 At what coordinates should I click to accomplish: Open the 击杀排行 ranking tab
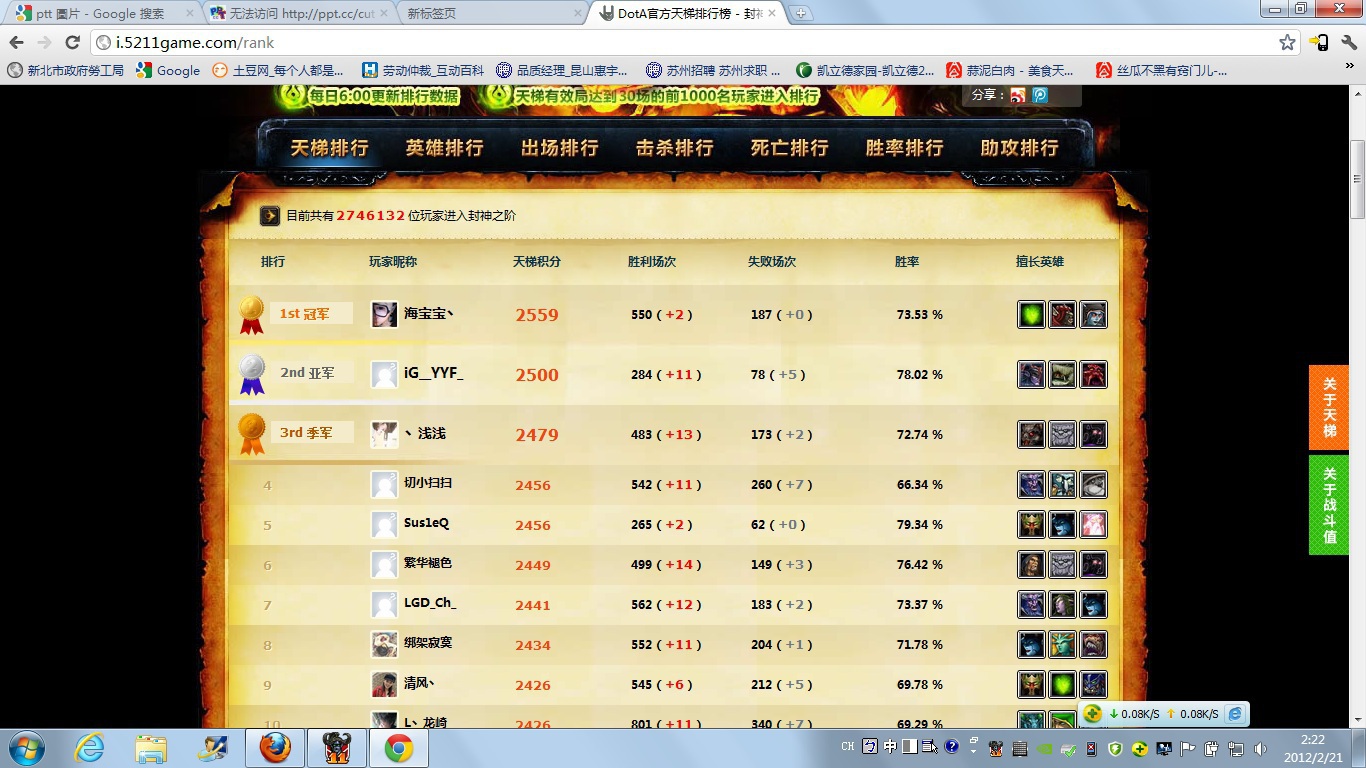click(674, 148)
